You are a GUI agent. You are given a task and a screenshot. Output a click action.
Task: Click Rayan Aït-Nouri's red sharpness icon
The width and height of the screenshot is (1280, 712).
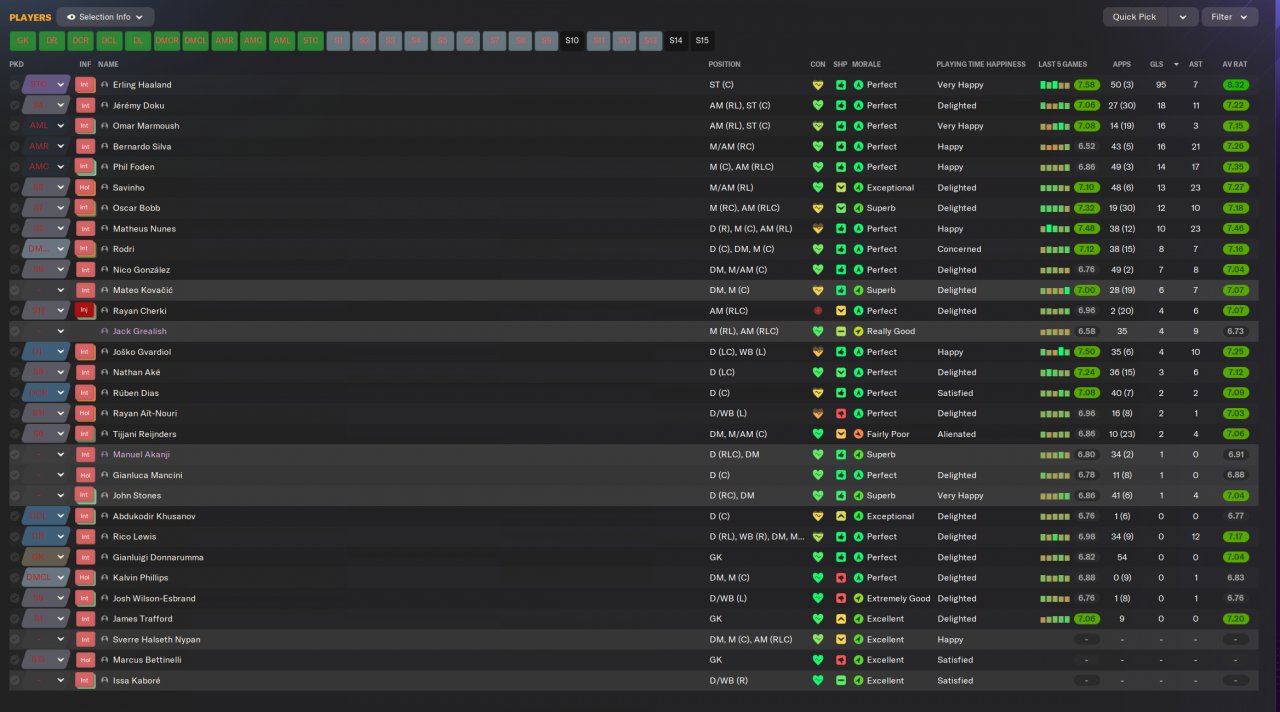(841, 413)
